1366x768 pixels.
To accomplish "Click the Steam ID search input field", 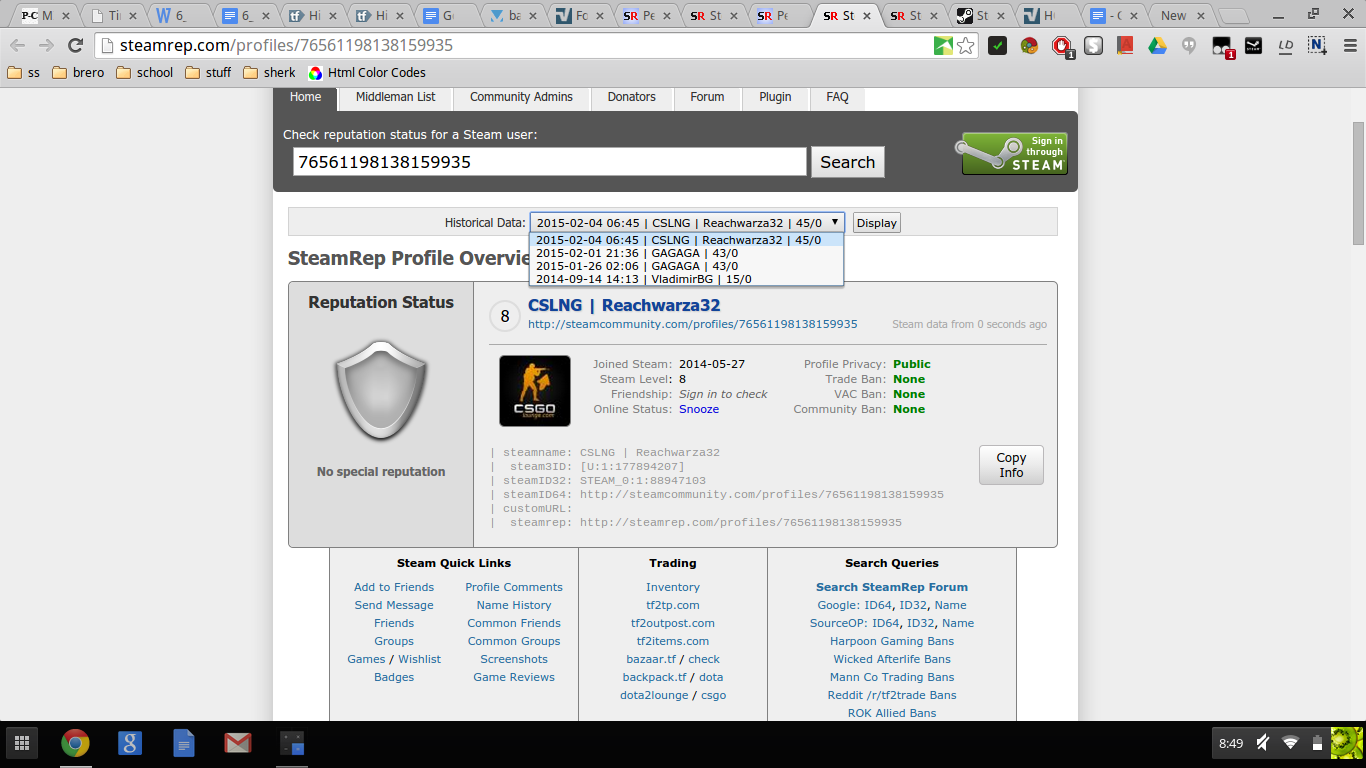I will pos(549,162).
